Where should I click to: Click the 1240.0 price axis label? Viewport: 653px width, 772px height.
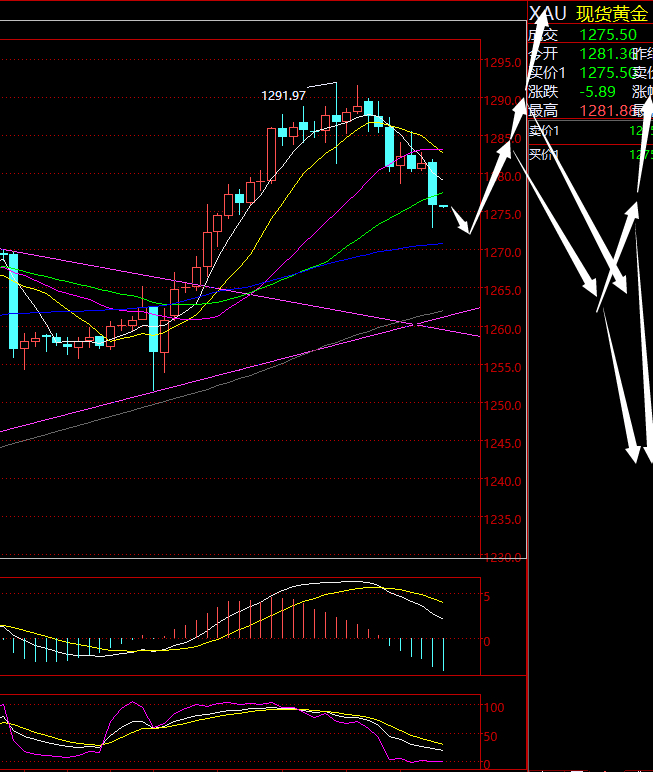point(502,481)
